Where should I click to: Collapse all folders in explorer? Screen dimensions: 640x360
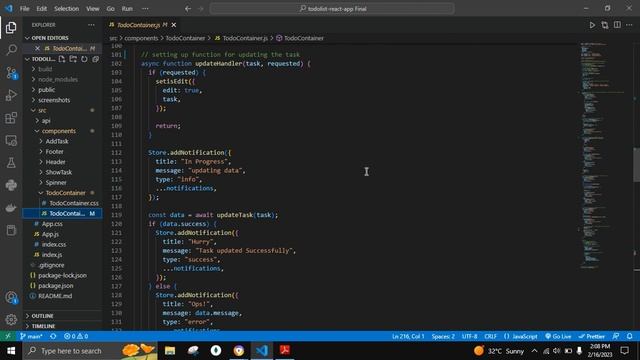(96, 59)
